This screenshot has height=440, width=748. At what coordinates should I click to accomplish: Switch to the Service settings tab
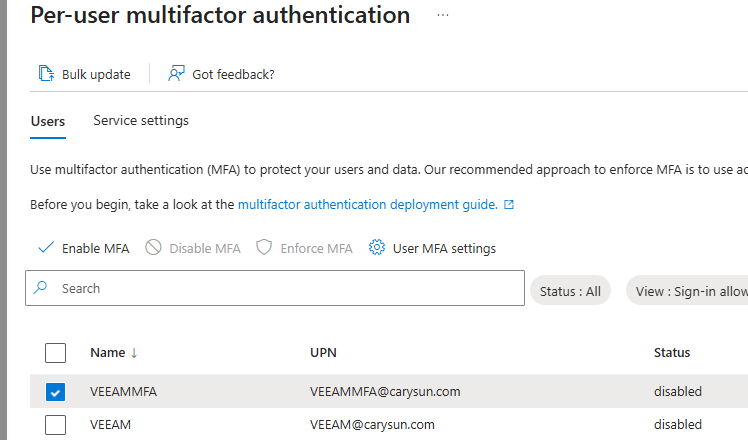[x=141, y=121]
